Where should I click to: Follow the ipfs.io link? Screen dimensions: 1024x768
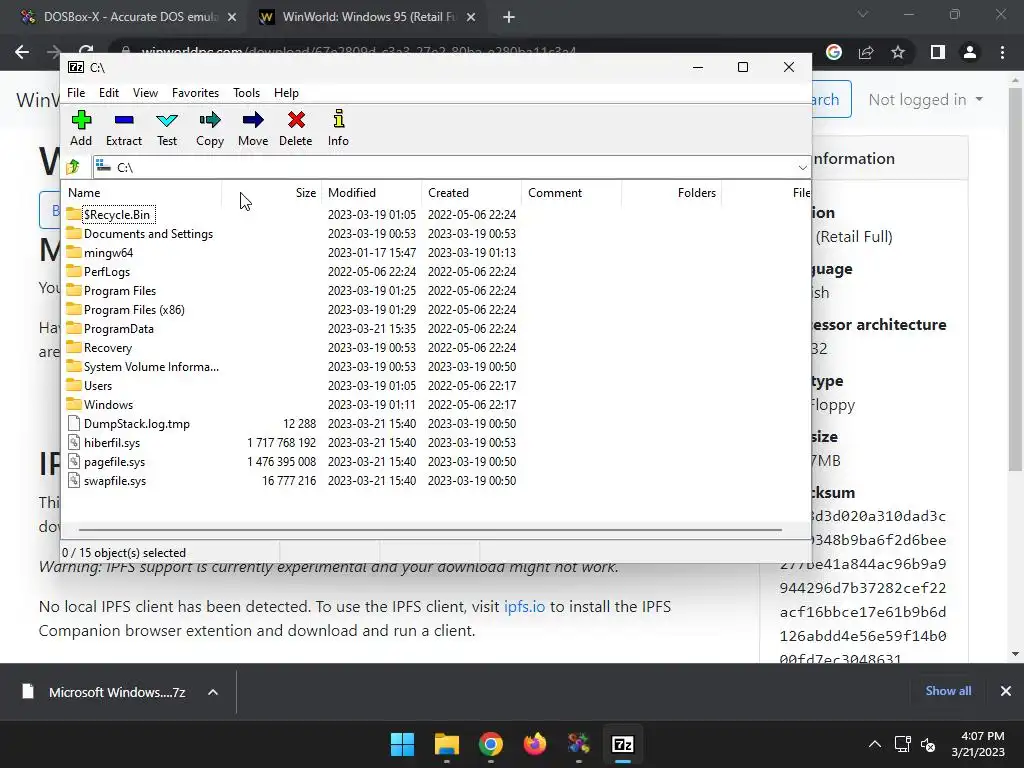(x=524, y=607)
